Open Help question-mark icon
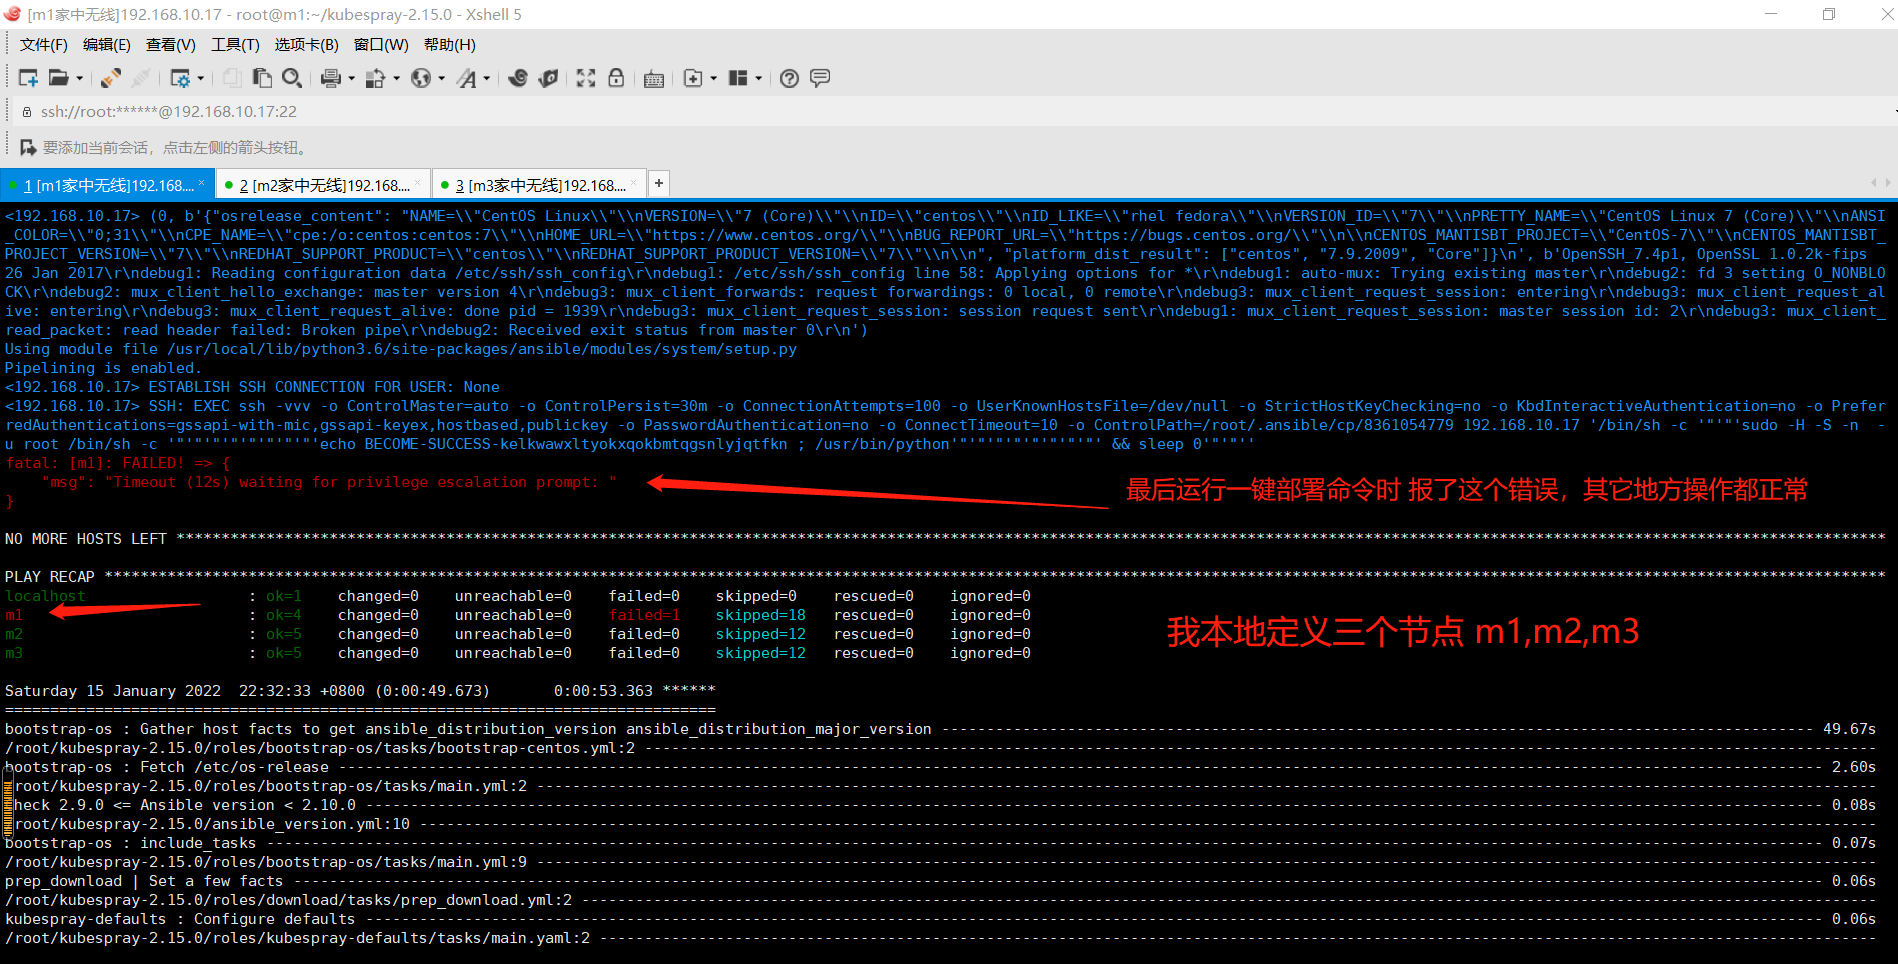Viewport: 1898px width, 964px height. (789, 78)
